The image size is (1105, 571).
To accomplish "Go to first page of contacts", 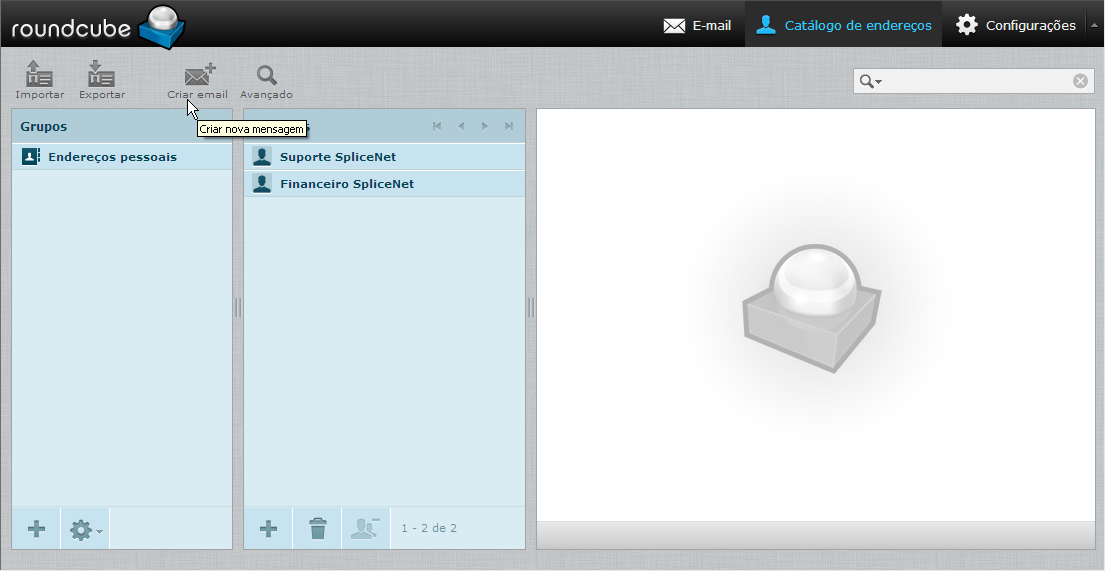I will (x=437, y=126).
